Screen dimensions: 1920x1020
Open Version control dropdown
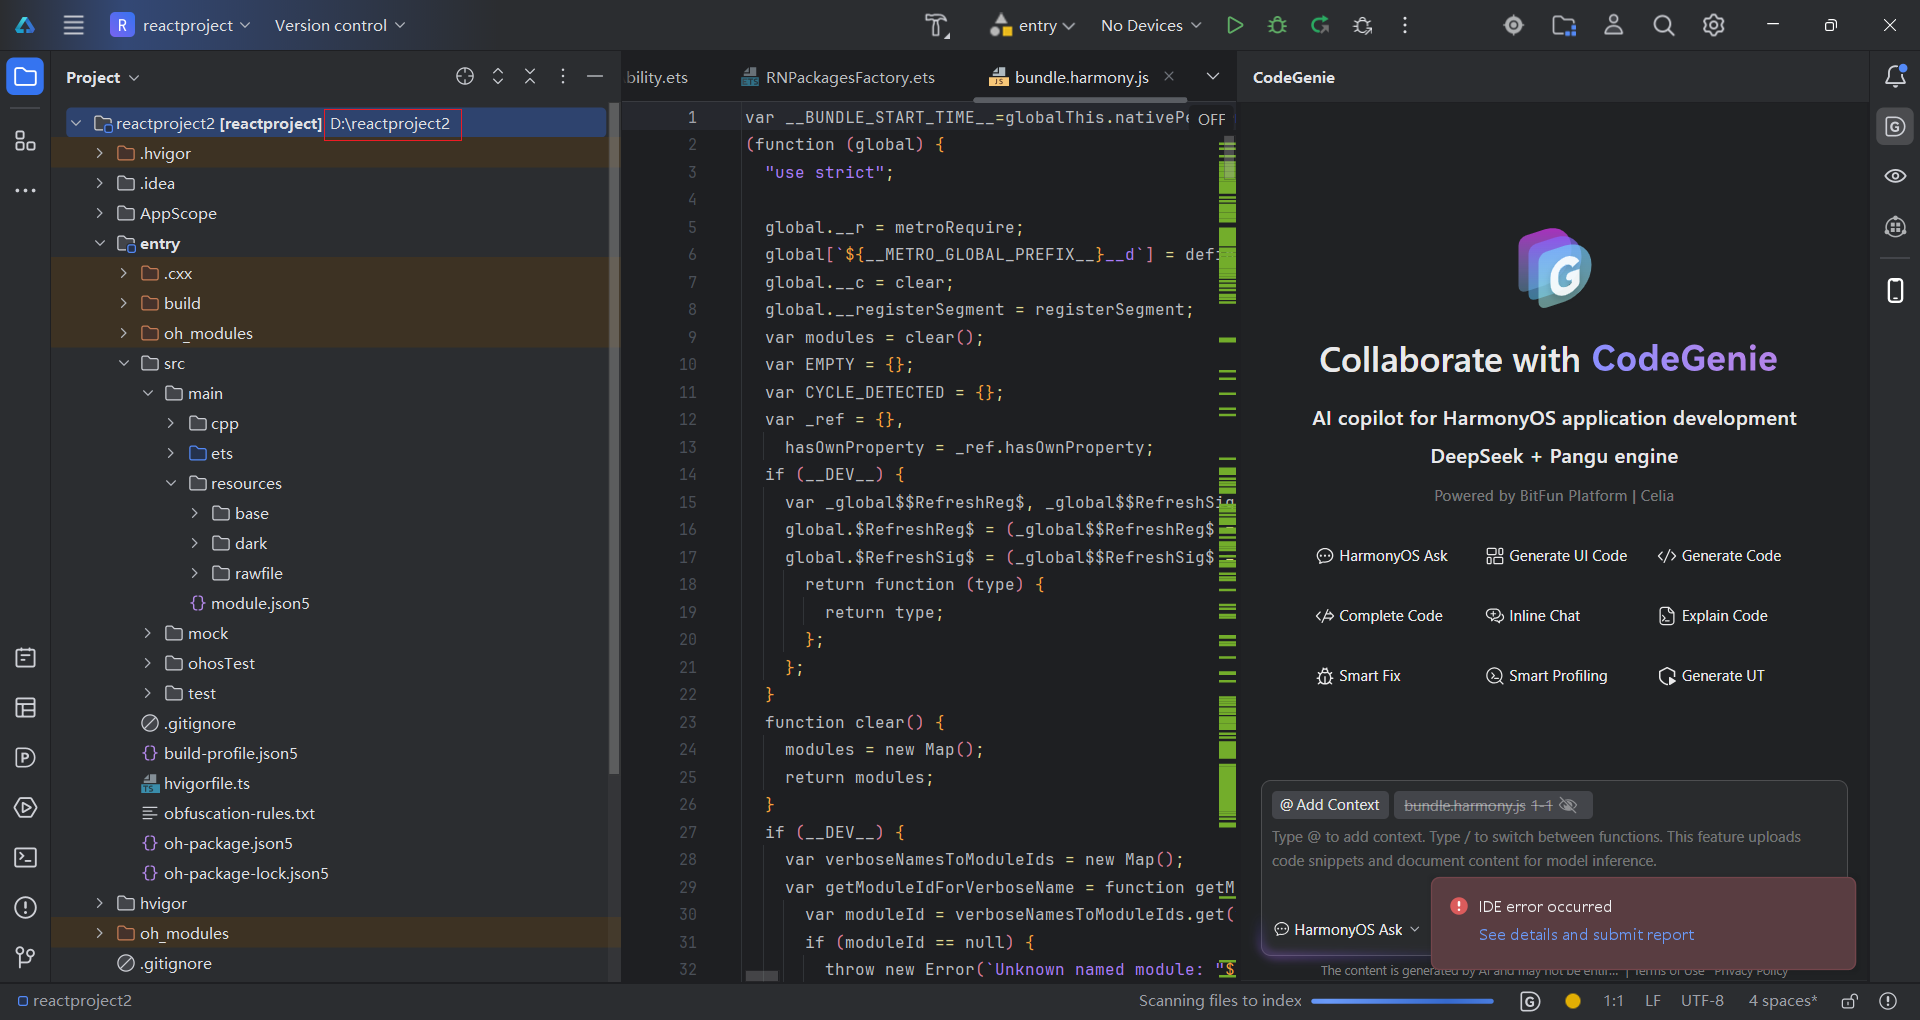click(x=340, y=25)
